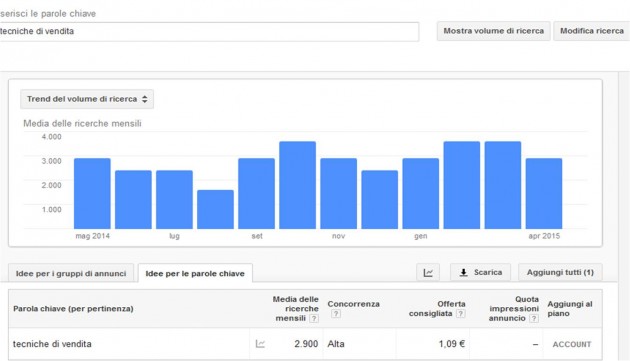
Task: Click Modifica ricerca button
Action: pyautogui.click(x=591, y=31)
